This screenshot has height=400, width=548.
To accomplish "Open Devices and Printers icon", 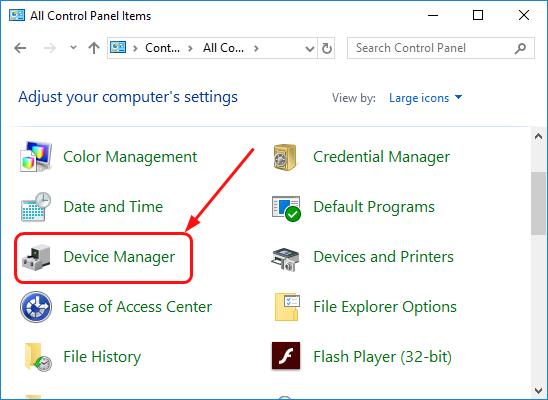I will point(286,259).
